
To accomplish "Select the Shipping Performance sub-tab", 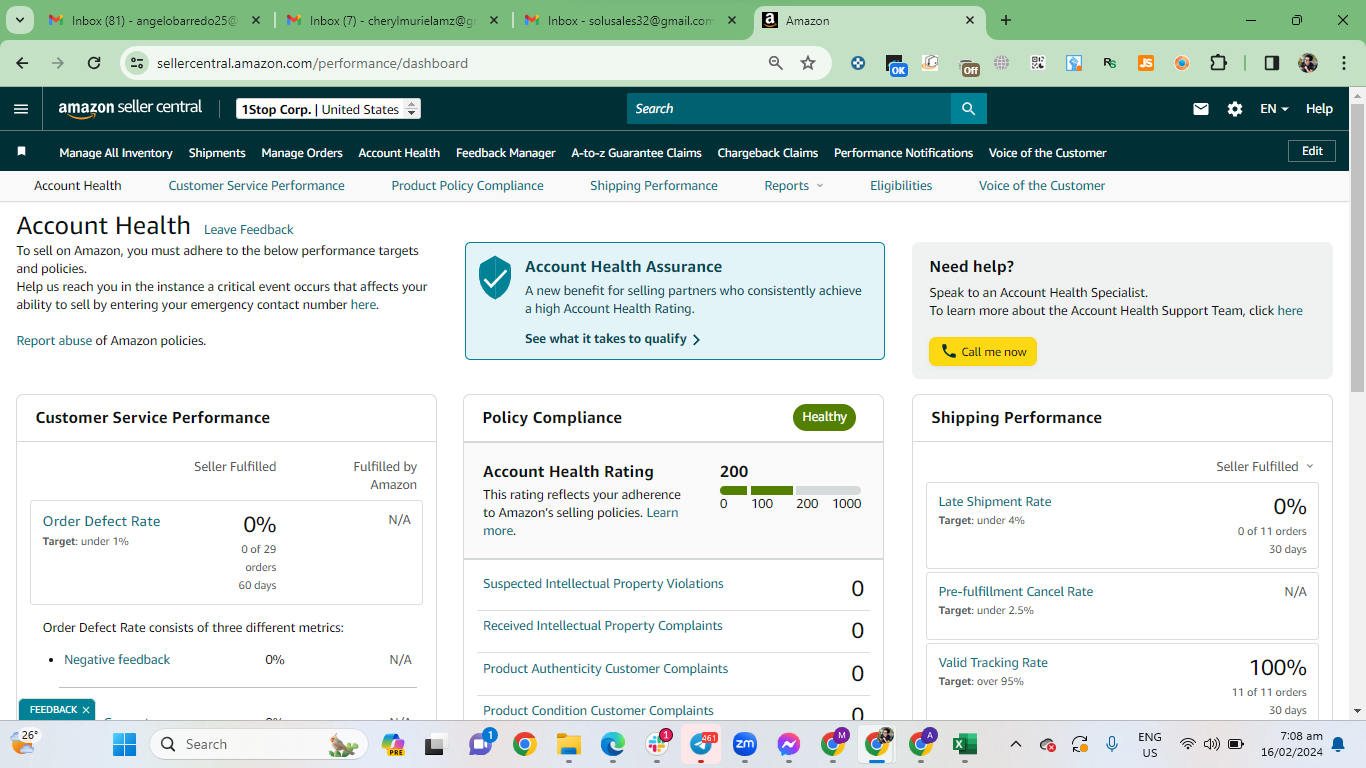I will [654, 186].
